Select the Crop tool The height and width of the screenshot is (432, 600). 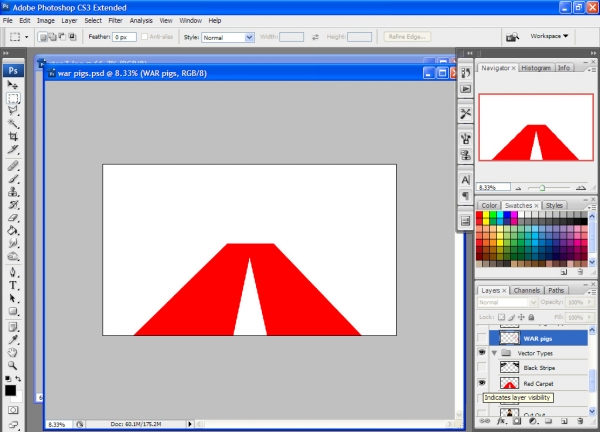pyautogui.click(x=13, y=137)
